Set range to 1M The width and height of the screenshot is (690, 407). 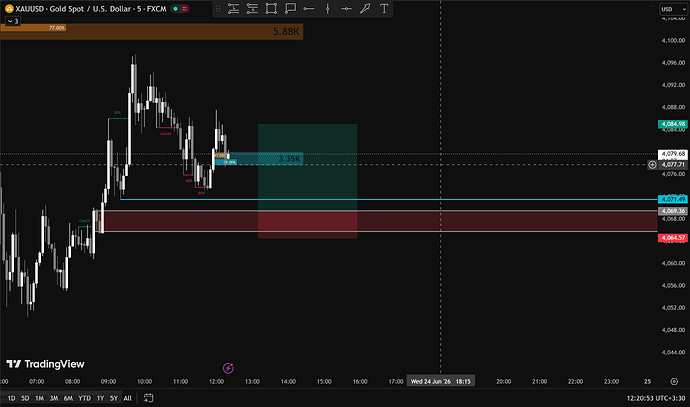coord(39,398)
